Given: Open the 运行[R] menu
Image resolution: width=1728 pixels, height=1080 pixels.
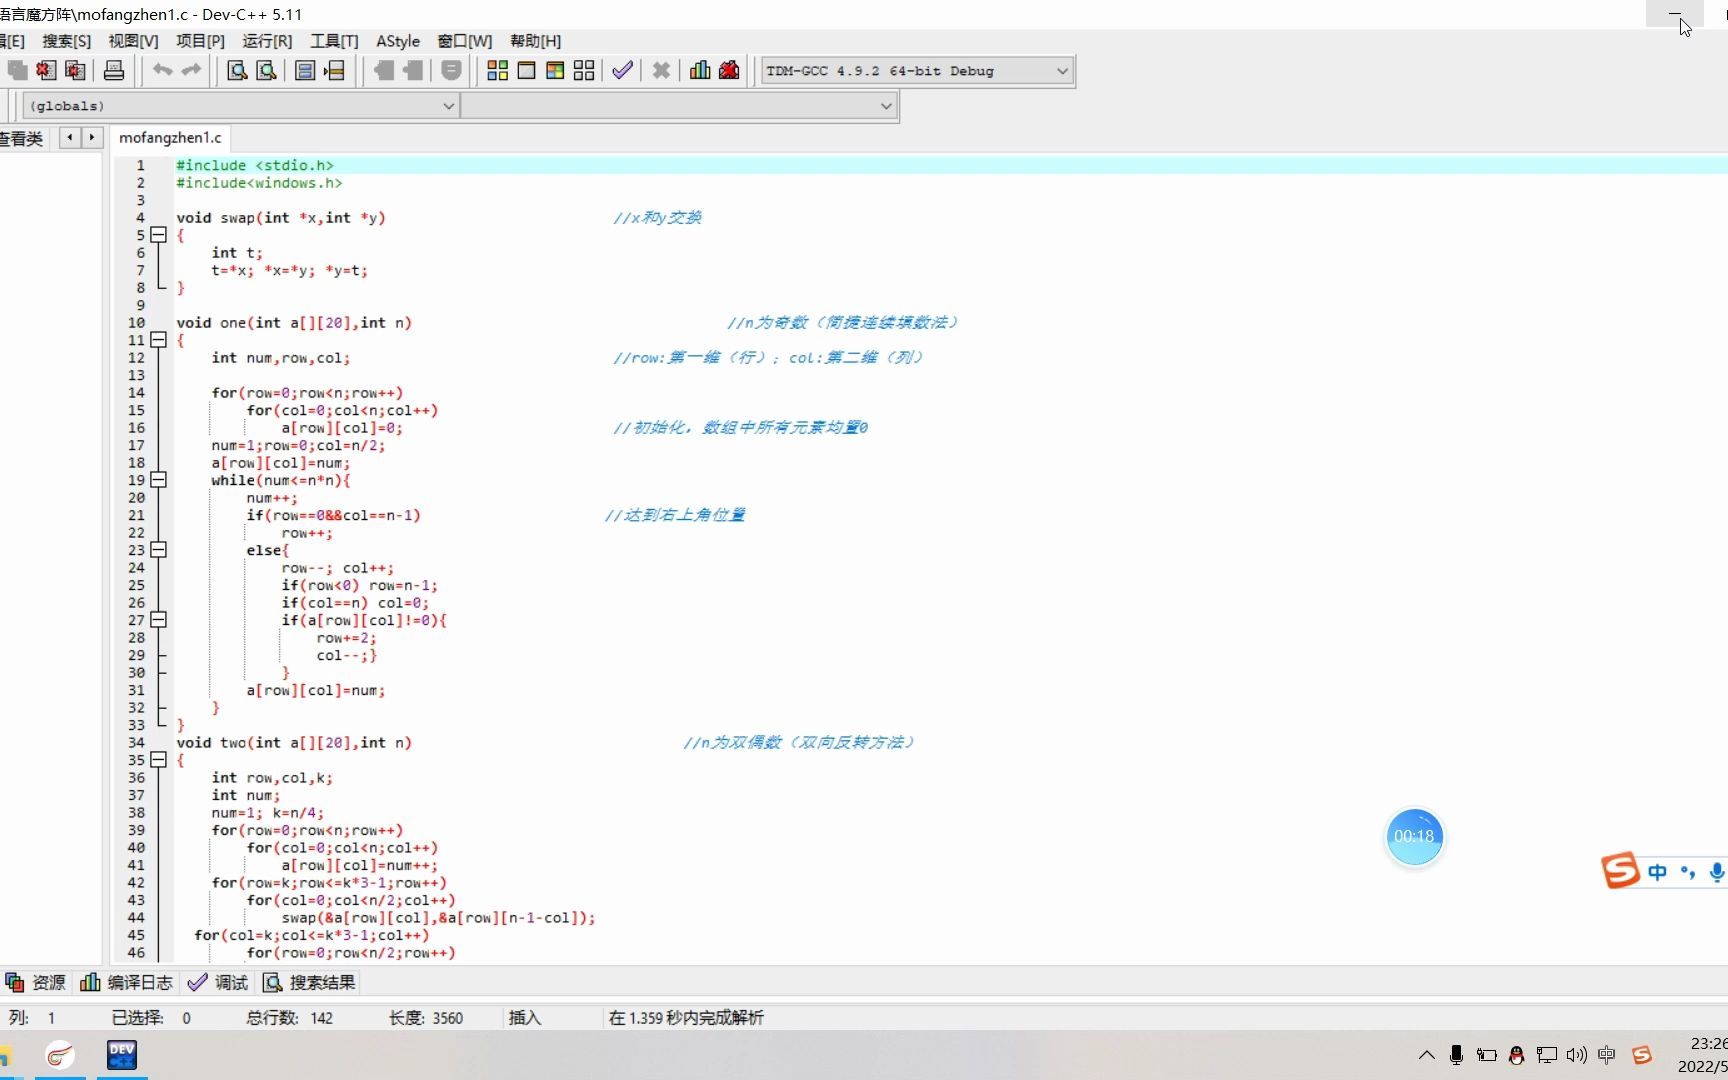Looking at the screenshot, I should (267, 41).
